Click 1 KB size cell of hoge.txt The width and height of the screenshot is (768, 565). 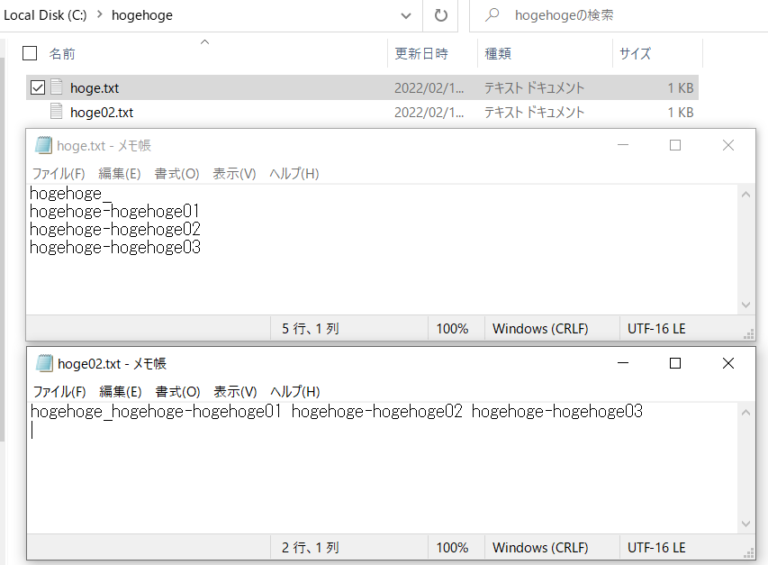point(680,88)
